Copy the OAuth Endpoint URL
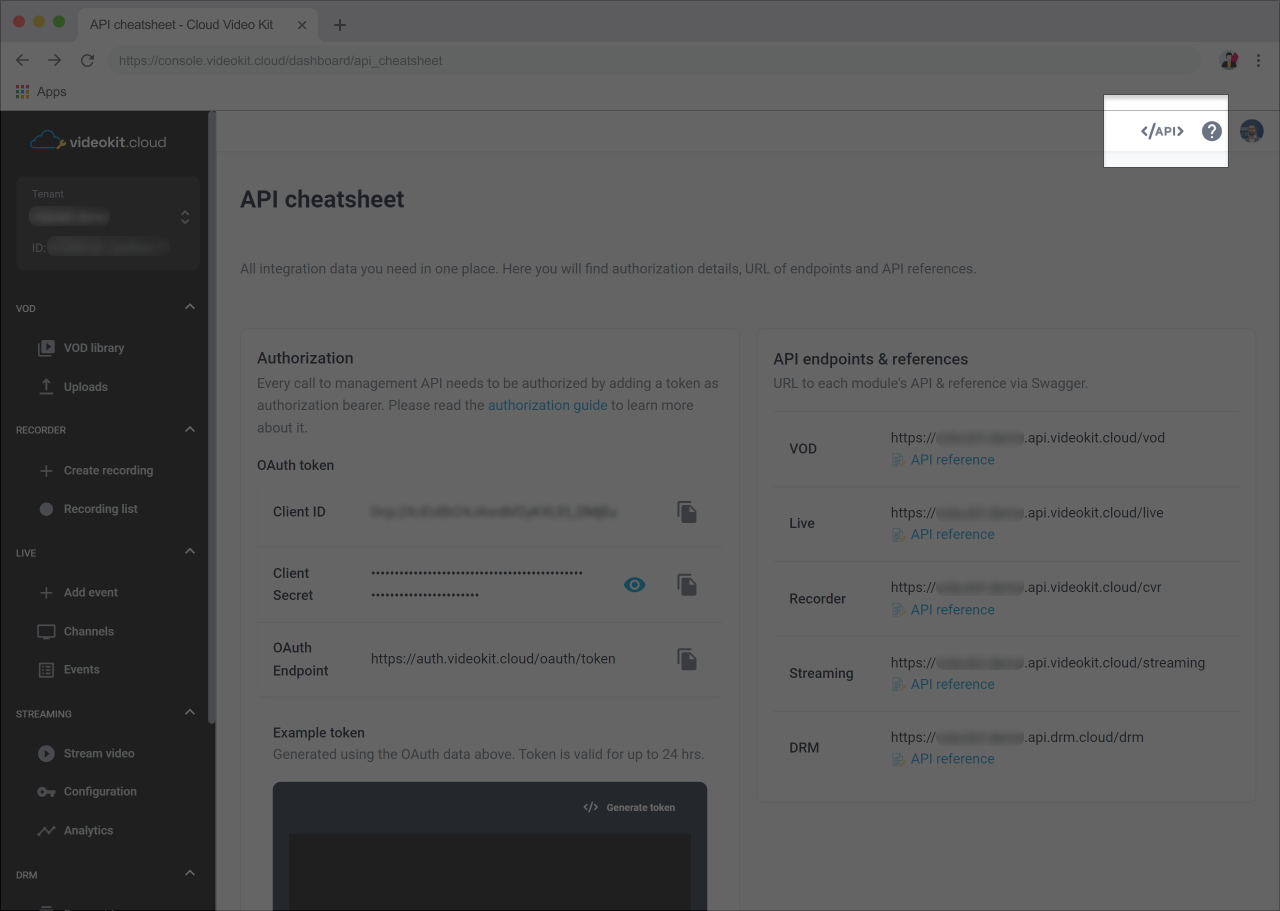1280x911 pixels. [687, 659]
